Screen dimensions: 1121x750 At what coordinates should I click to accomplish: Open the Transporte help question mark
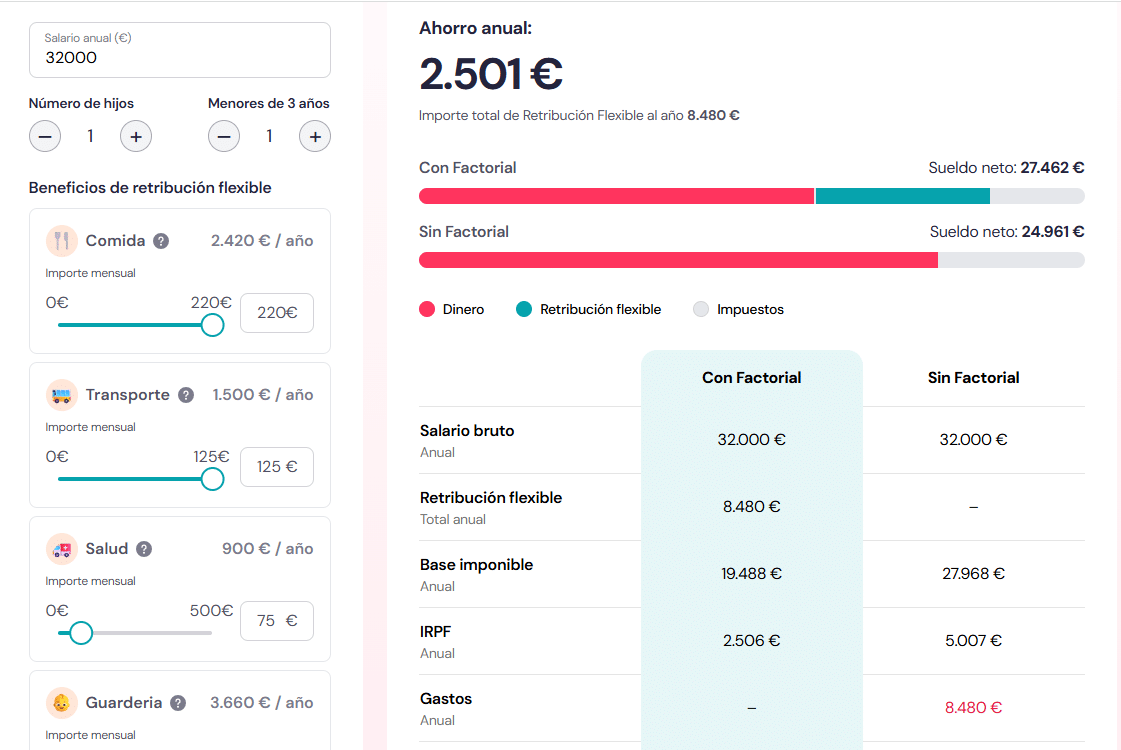186,395
